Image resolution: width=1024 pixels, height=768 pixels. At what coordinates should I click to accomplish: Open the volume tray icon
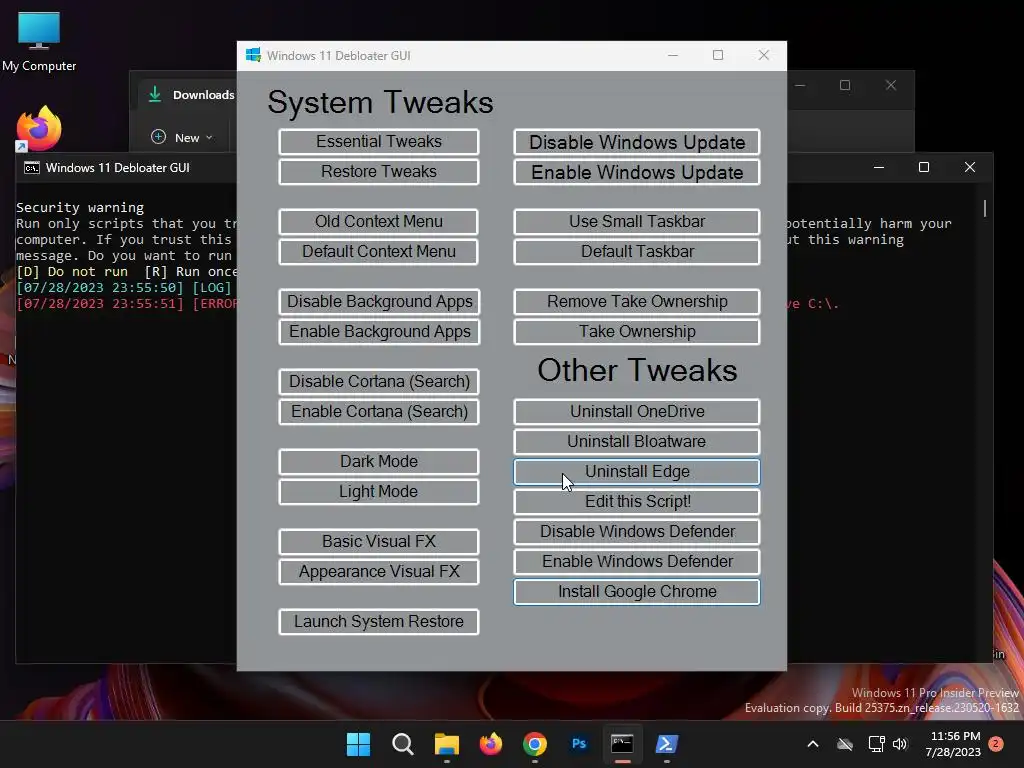(900, 744)
